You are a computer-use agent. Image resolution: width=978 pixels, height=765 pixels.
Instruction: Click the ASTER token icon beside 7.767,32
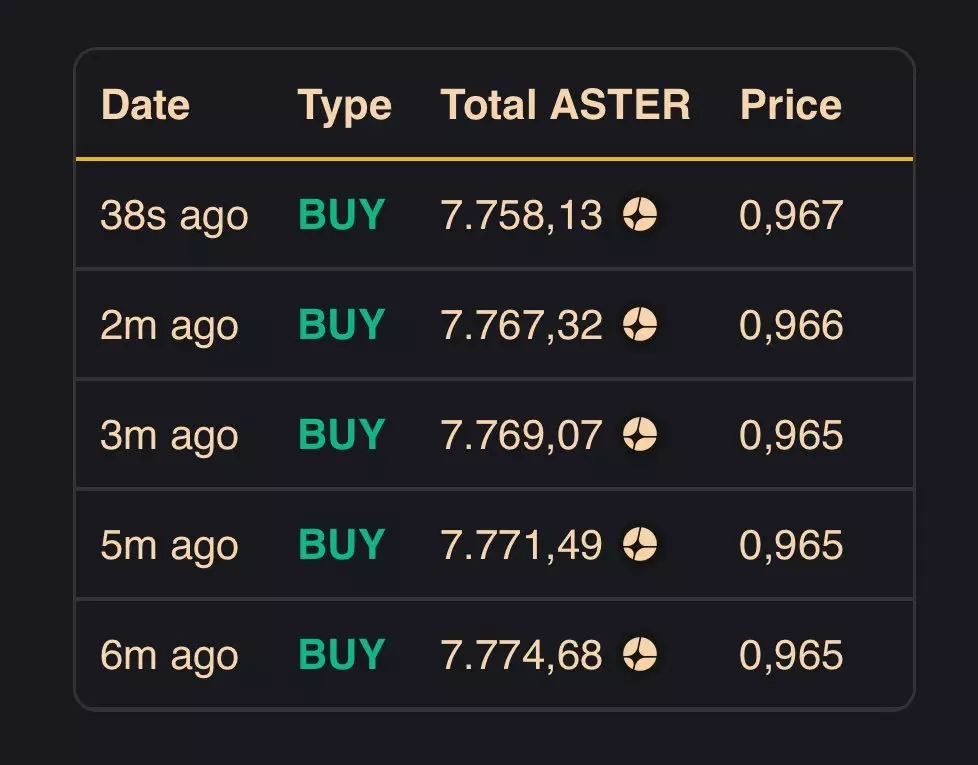[640, 324]
